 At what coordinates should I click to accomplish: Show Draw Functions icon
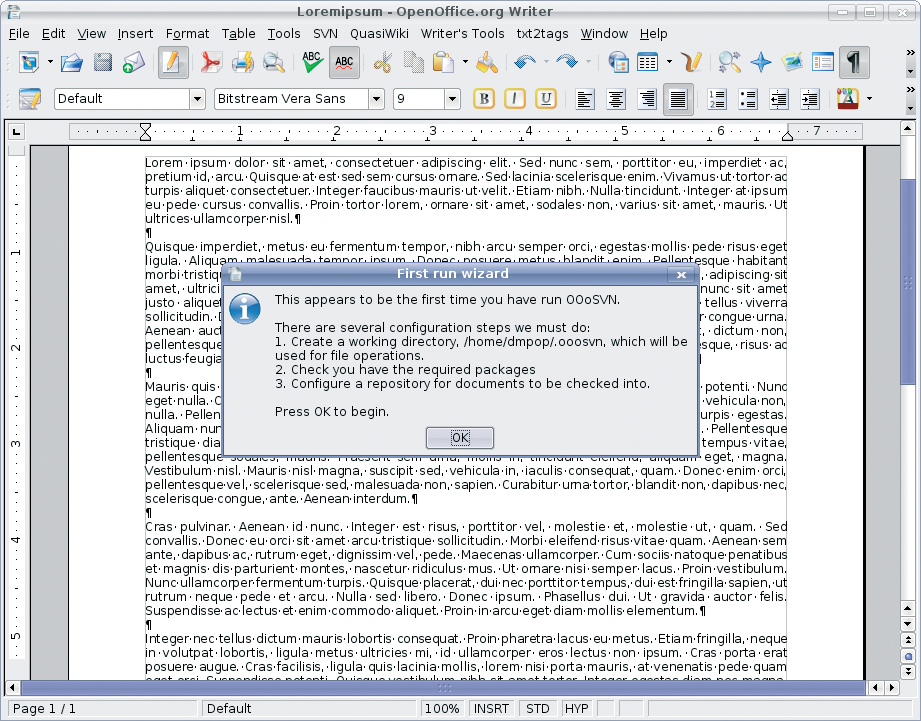click(691, 62)
